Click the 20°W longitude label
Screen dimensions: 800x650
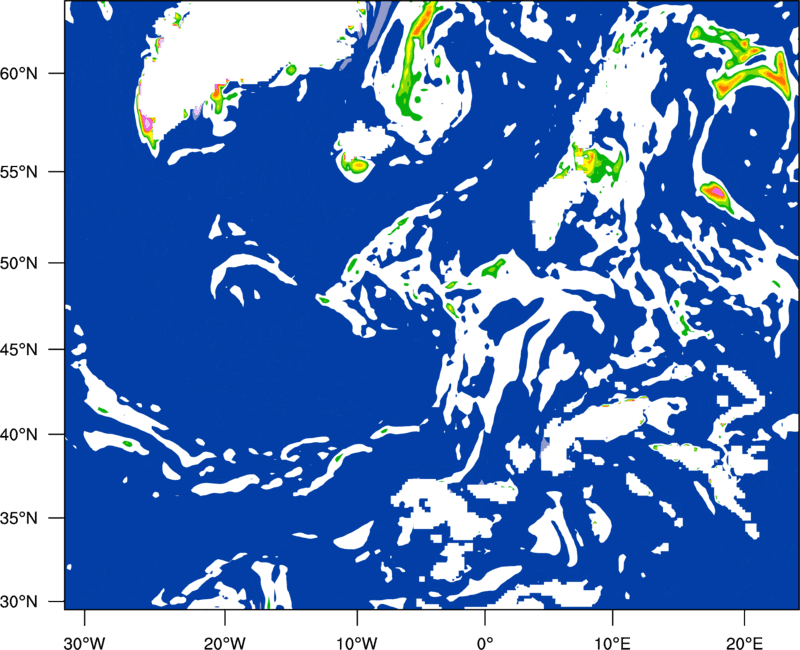pyautogui.click(x=225, y=643)
